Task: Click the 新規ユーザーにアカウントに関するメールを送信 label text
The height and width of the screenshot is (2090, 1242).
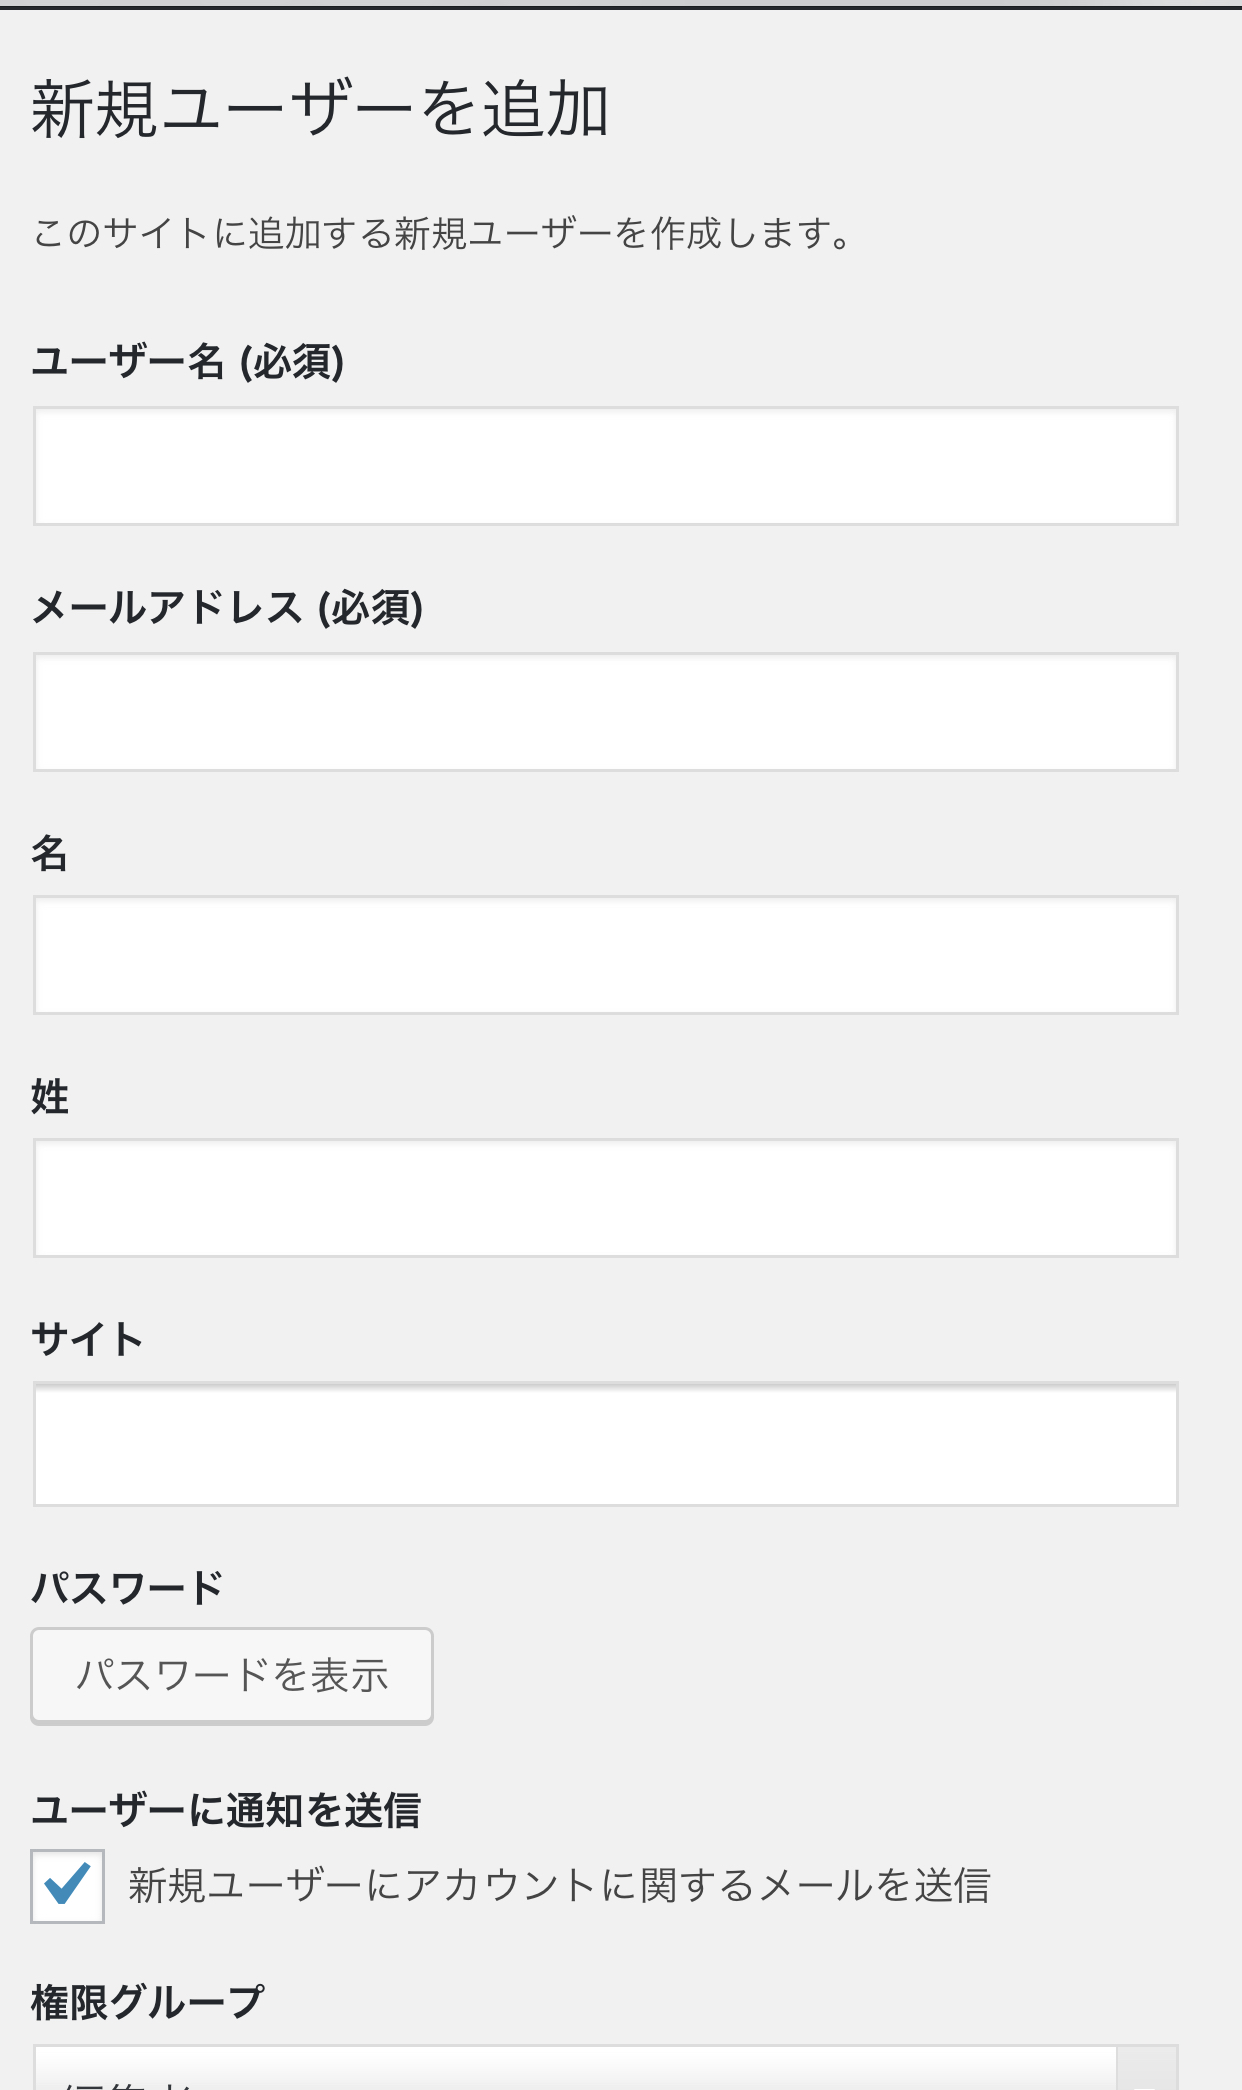Action: pyautogui.click(x=559, y=1886)
